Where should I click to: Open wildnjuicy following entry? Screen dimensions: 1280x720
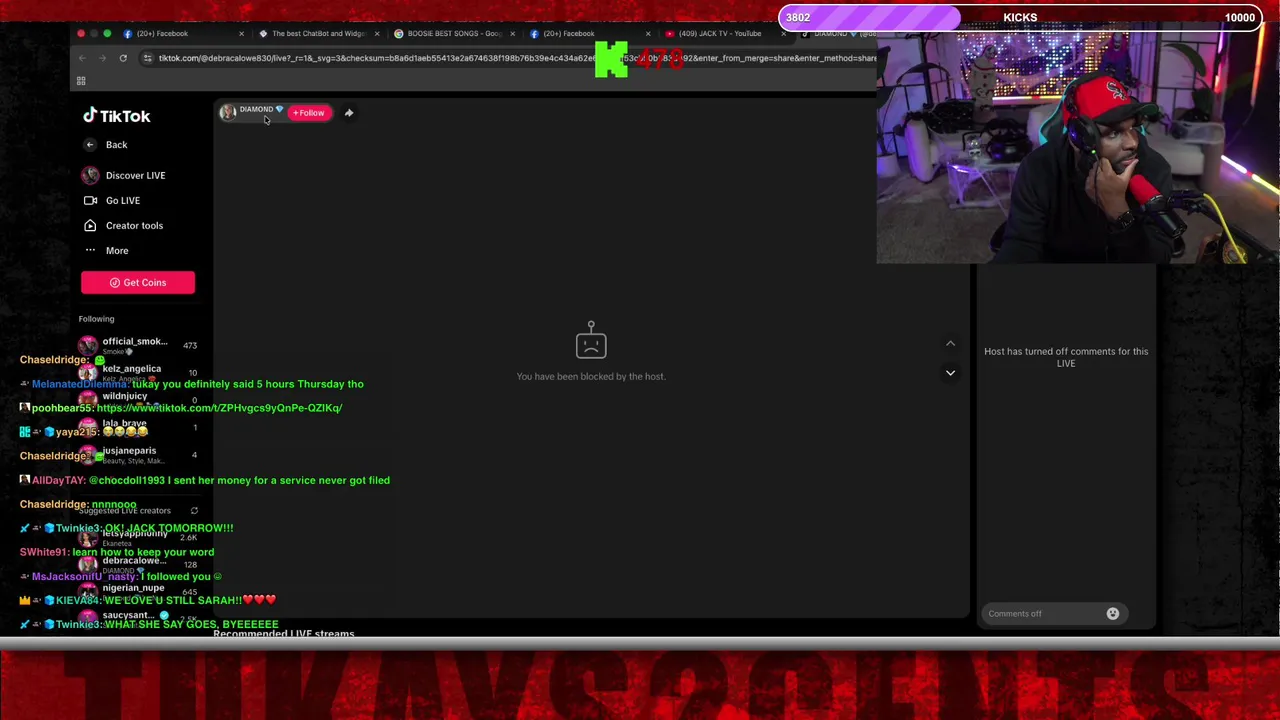[138, 399]
